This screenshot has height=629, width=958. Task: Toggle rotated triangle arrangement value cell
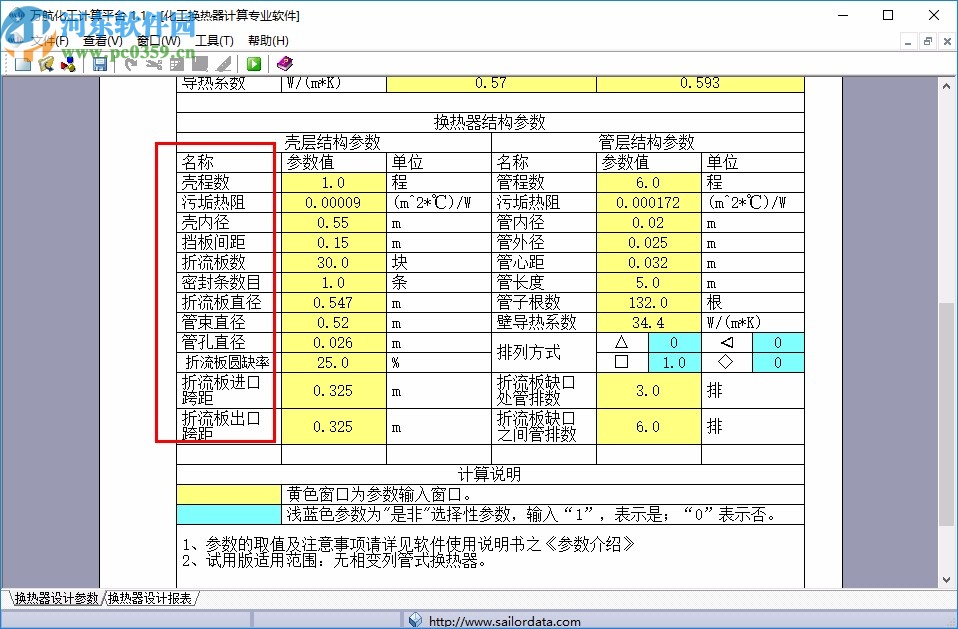tap(778, 343)
